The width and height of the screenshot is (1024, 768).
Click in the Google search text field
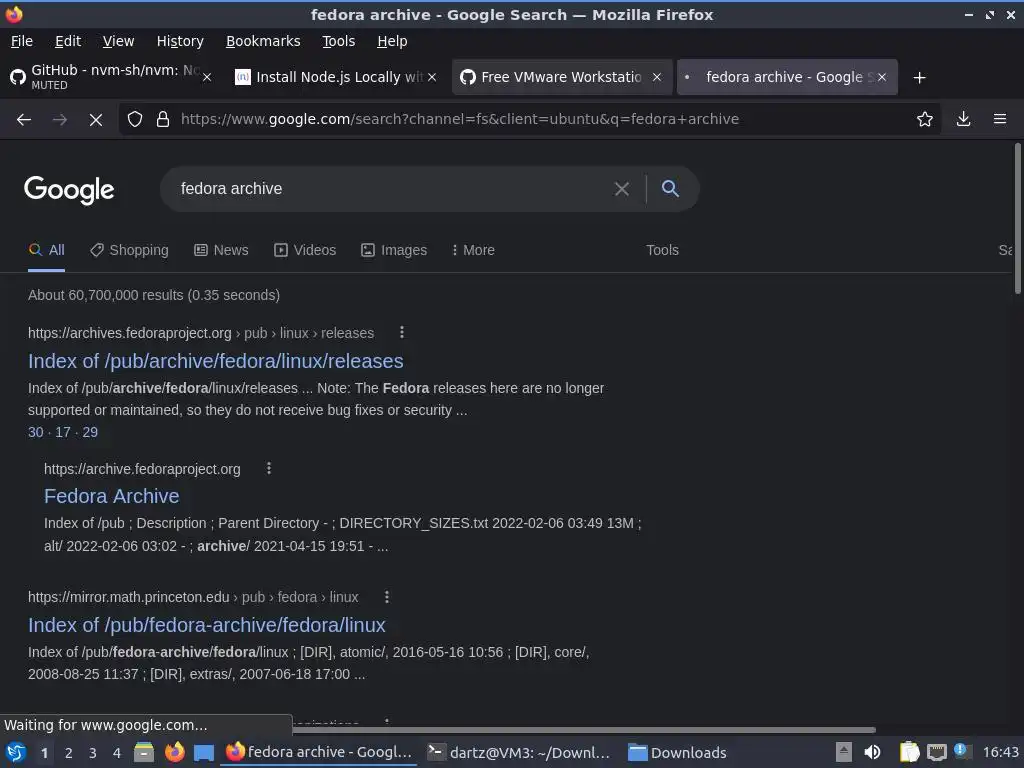point(392,189)
